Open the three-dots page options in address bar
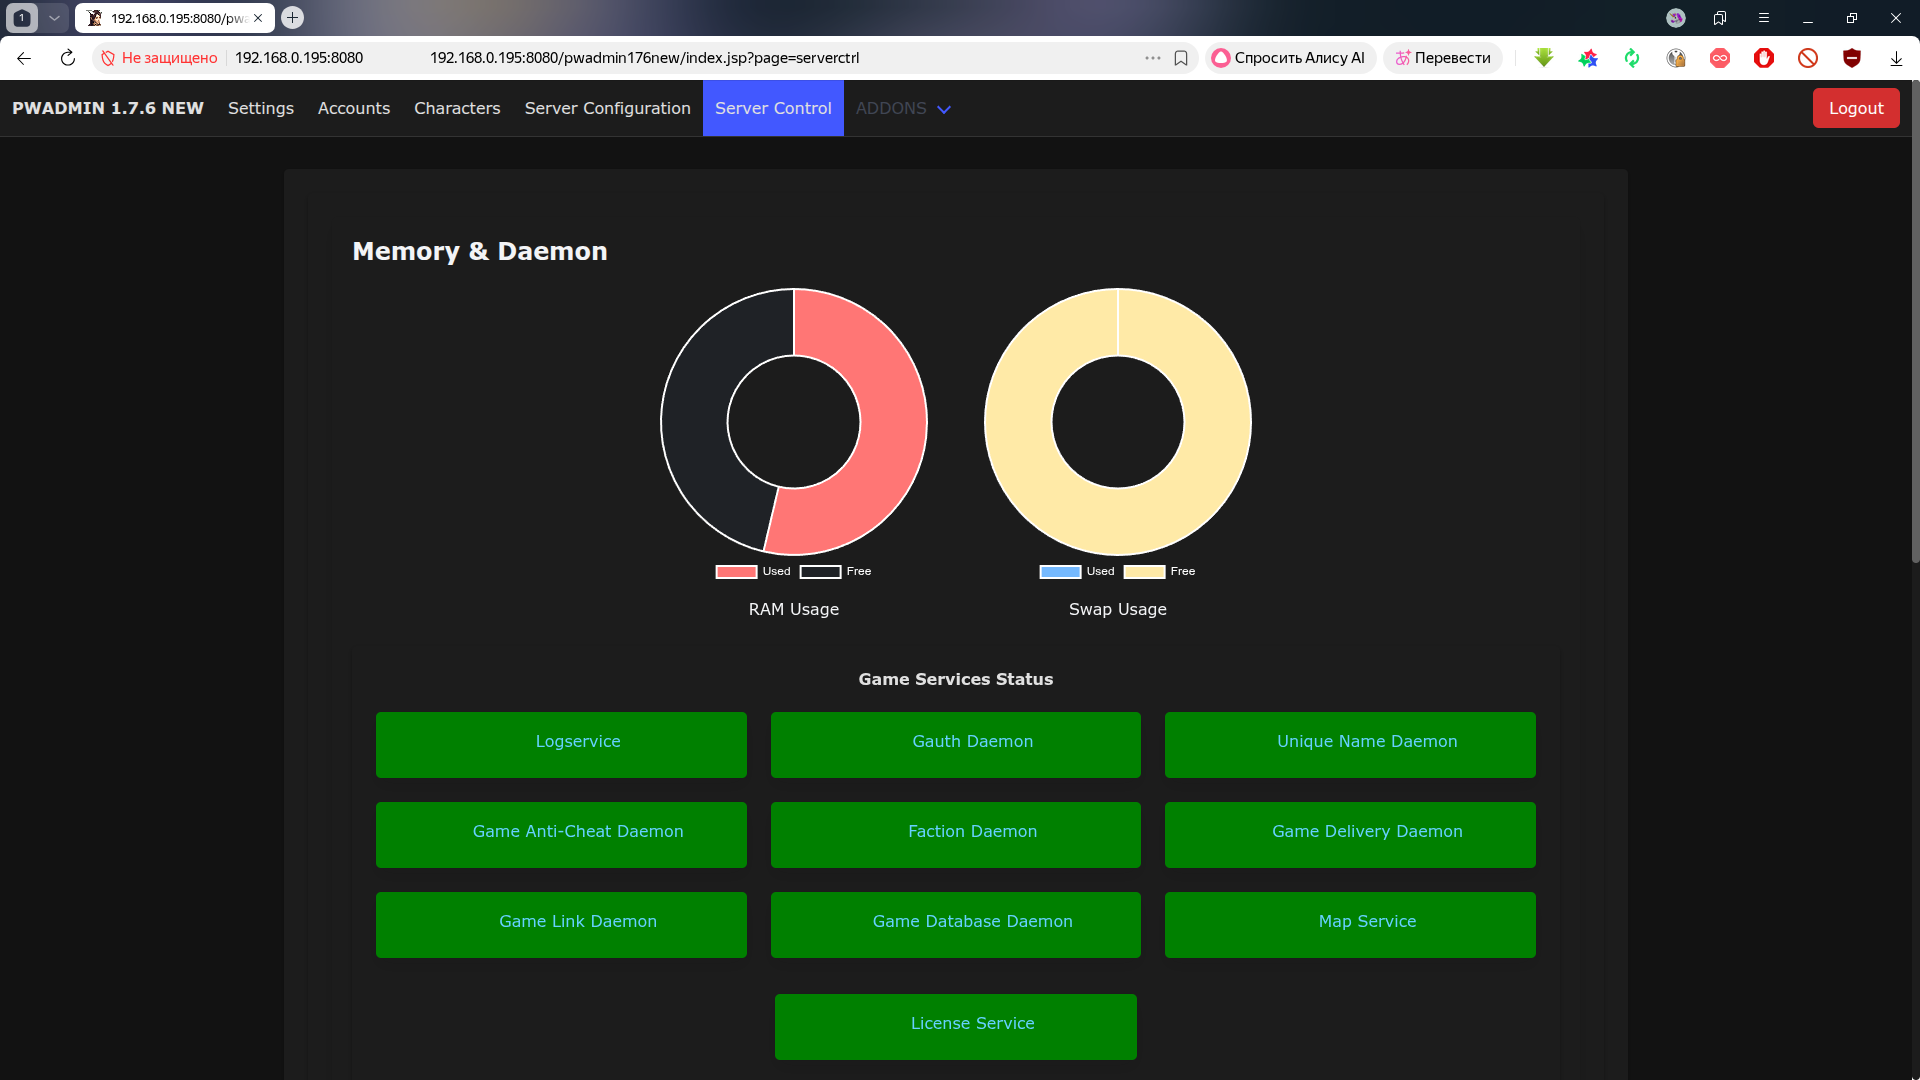The width and height of the screenshot is (1920, 1080). [1153, 58]
